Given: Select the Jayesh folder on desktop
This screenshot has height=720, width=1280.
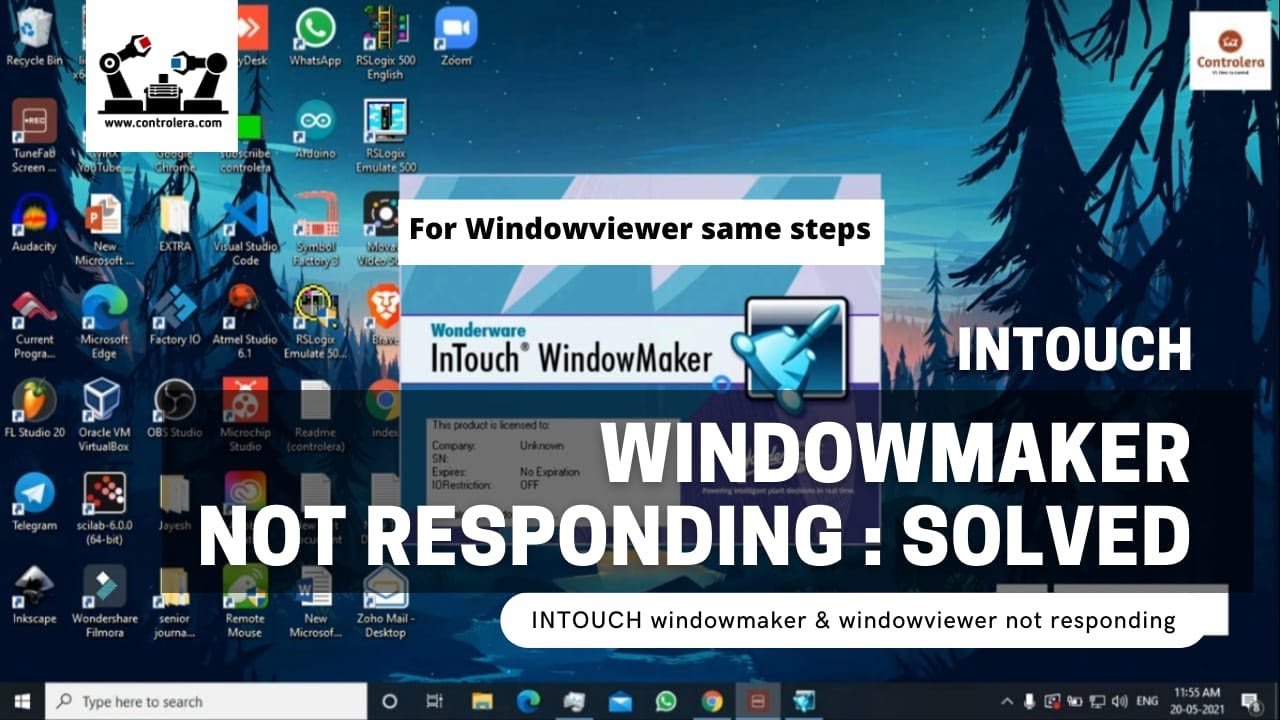Looking at the screenshot, I should (x=175, y=502).
